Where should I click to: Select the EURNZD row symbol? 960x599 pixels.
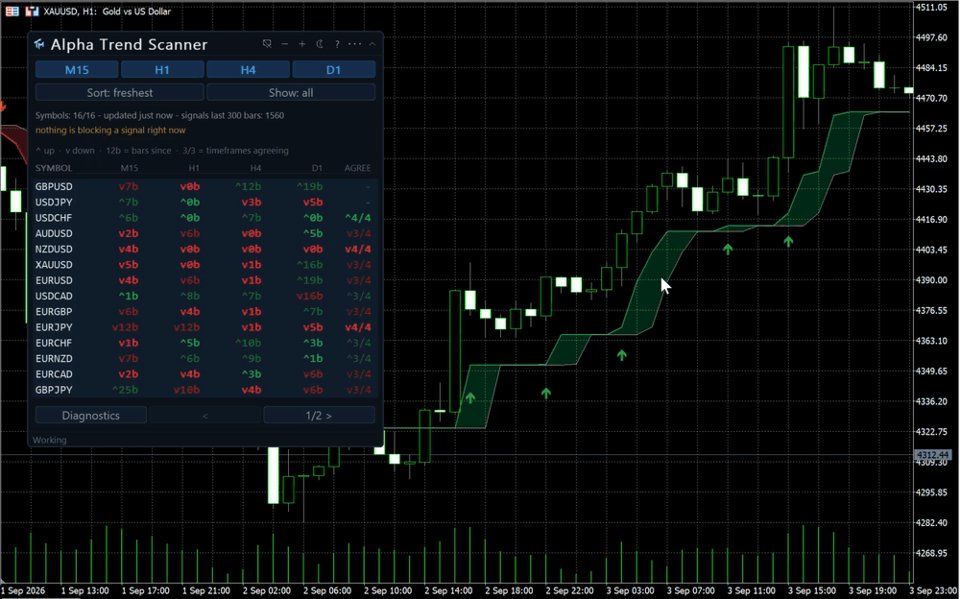pos(54,358)
